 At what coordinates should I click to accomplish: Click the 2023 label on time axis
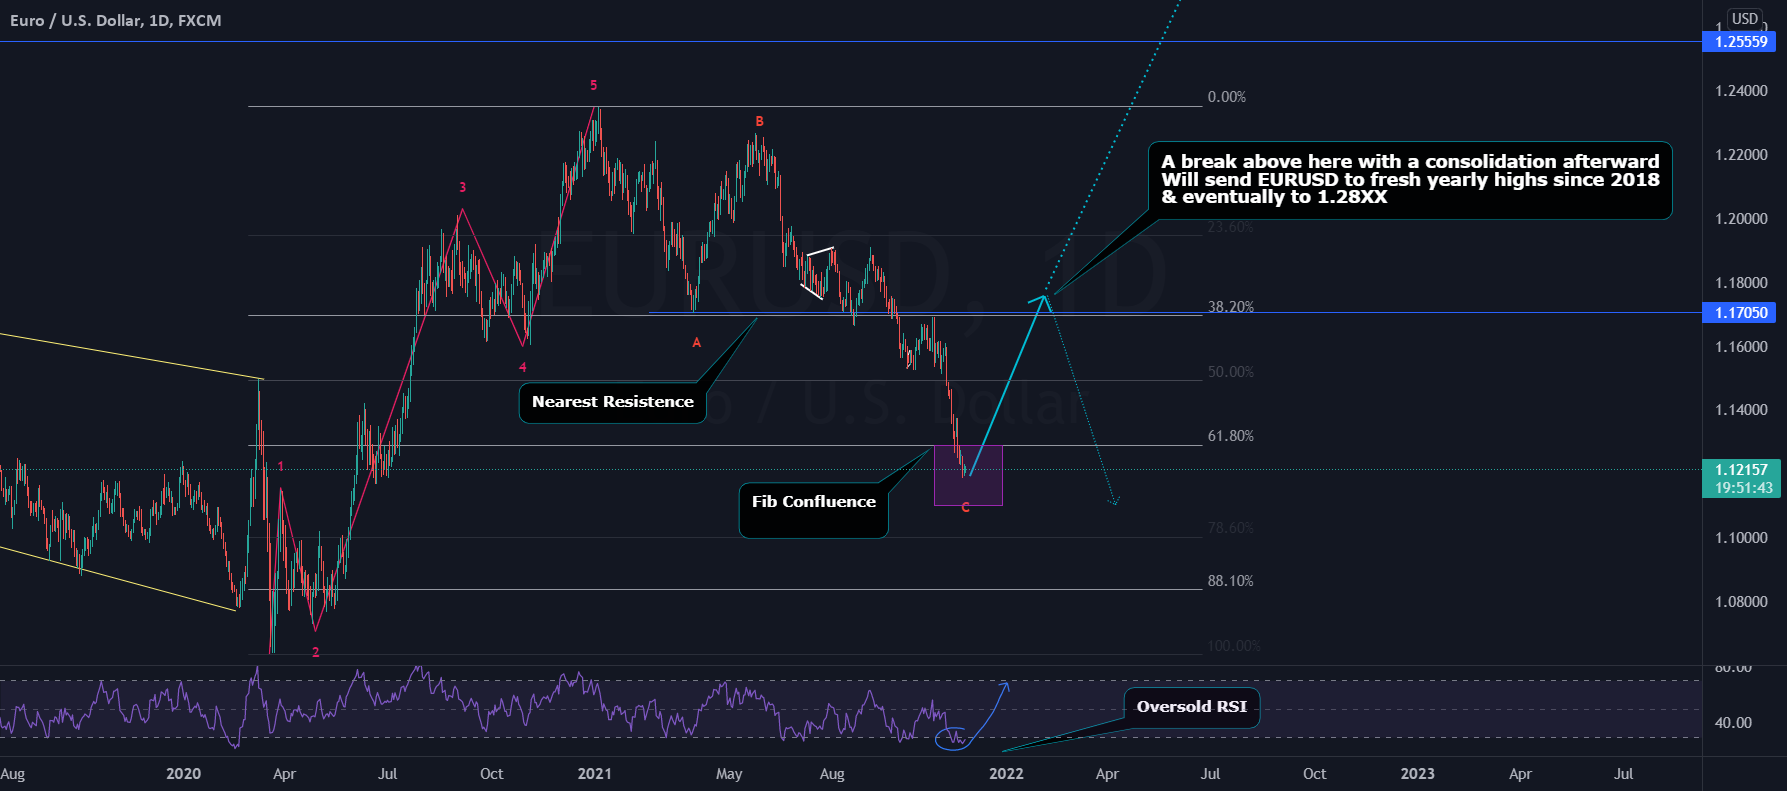click(1417, 774)
